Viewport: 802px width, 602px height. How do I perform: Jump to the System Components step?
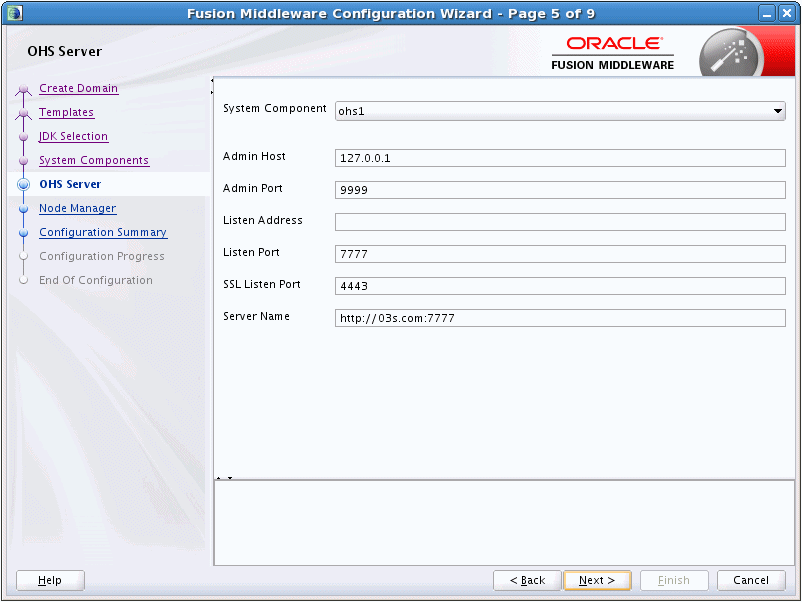[x=94, y=161]
